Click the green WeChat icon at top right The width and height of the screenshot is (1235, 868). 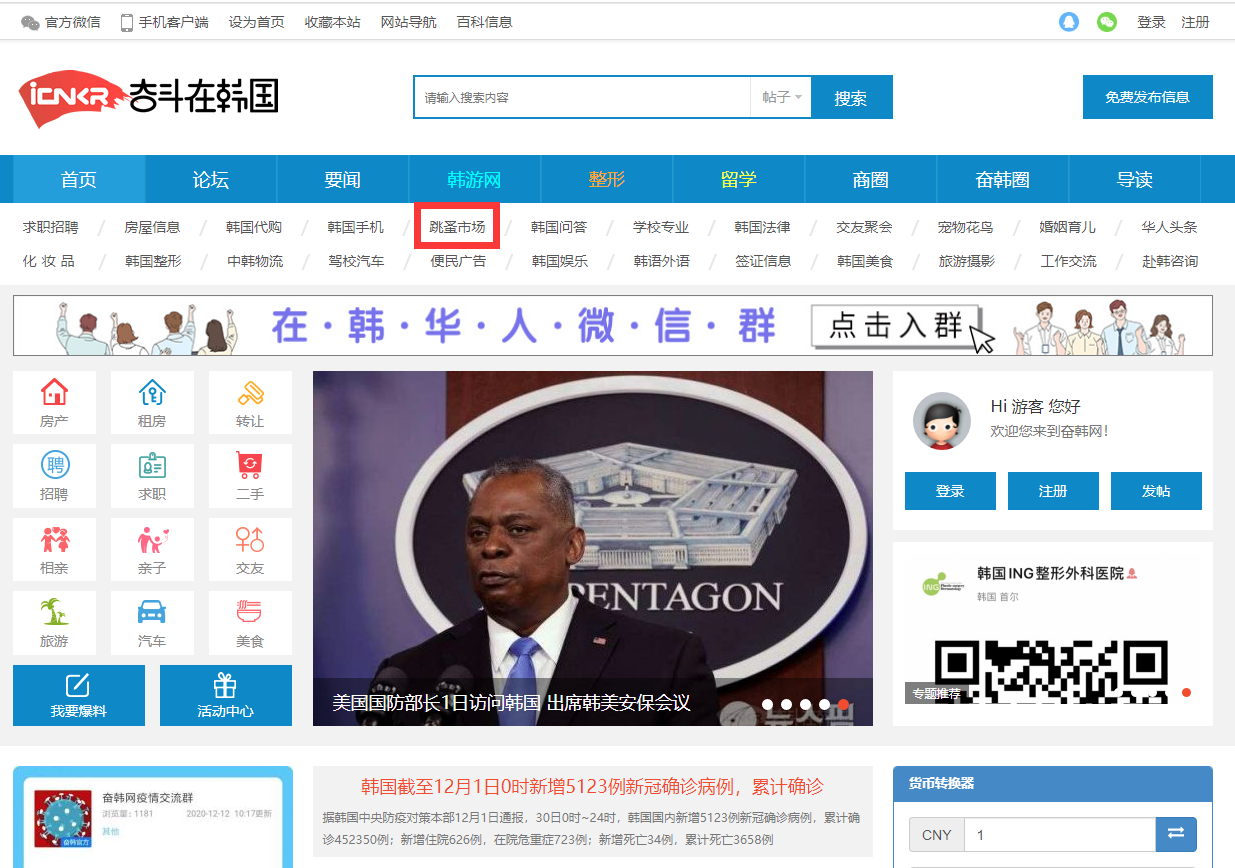click(x=1106, y=22)
